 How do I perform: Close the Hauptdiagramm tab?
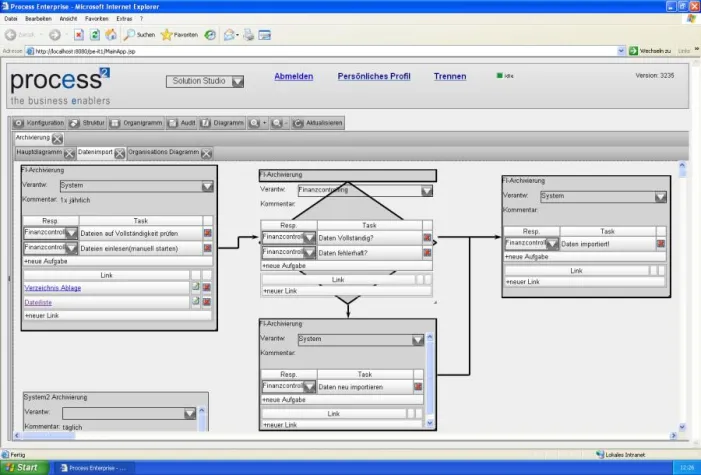click(69, 154)
